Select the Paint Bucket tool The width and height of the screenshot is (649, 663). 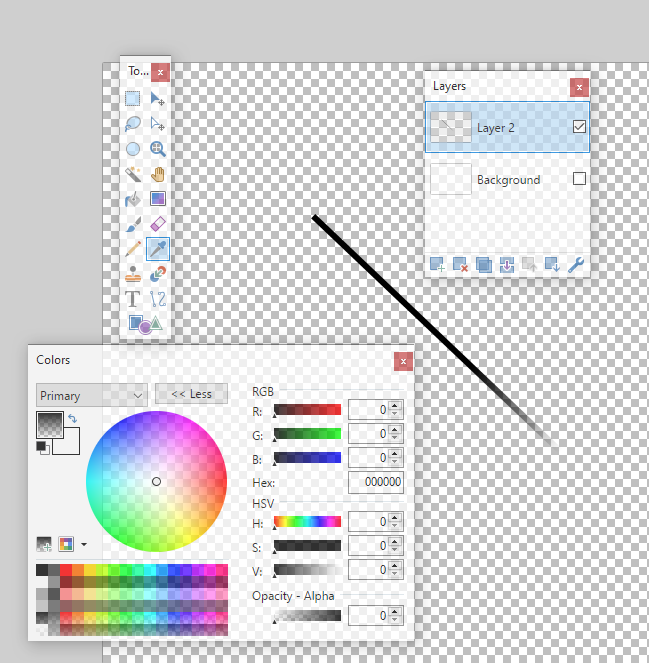[x=132, y=199]
